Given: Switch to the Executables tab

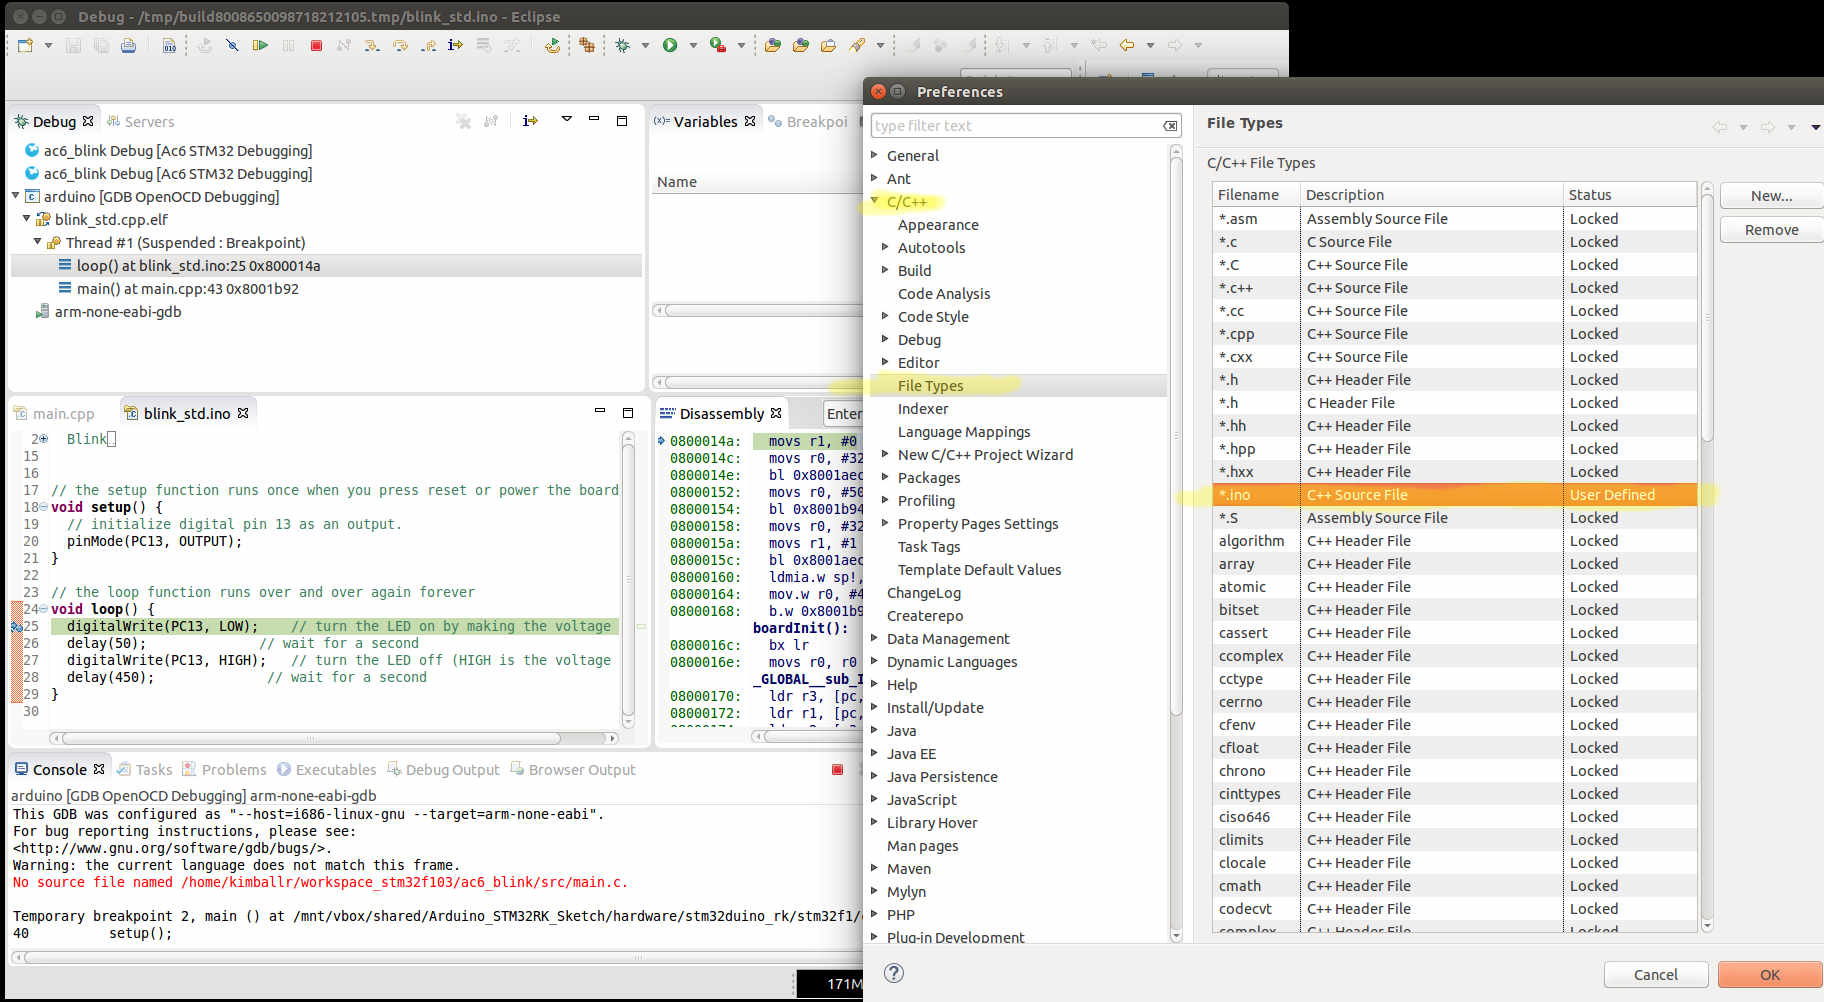Looking at the screenshot, I should [327, 769].
